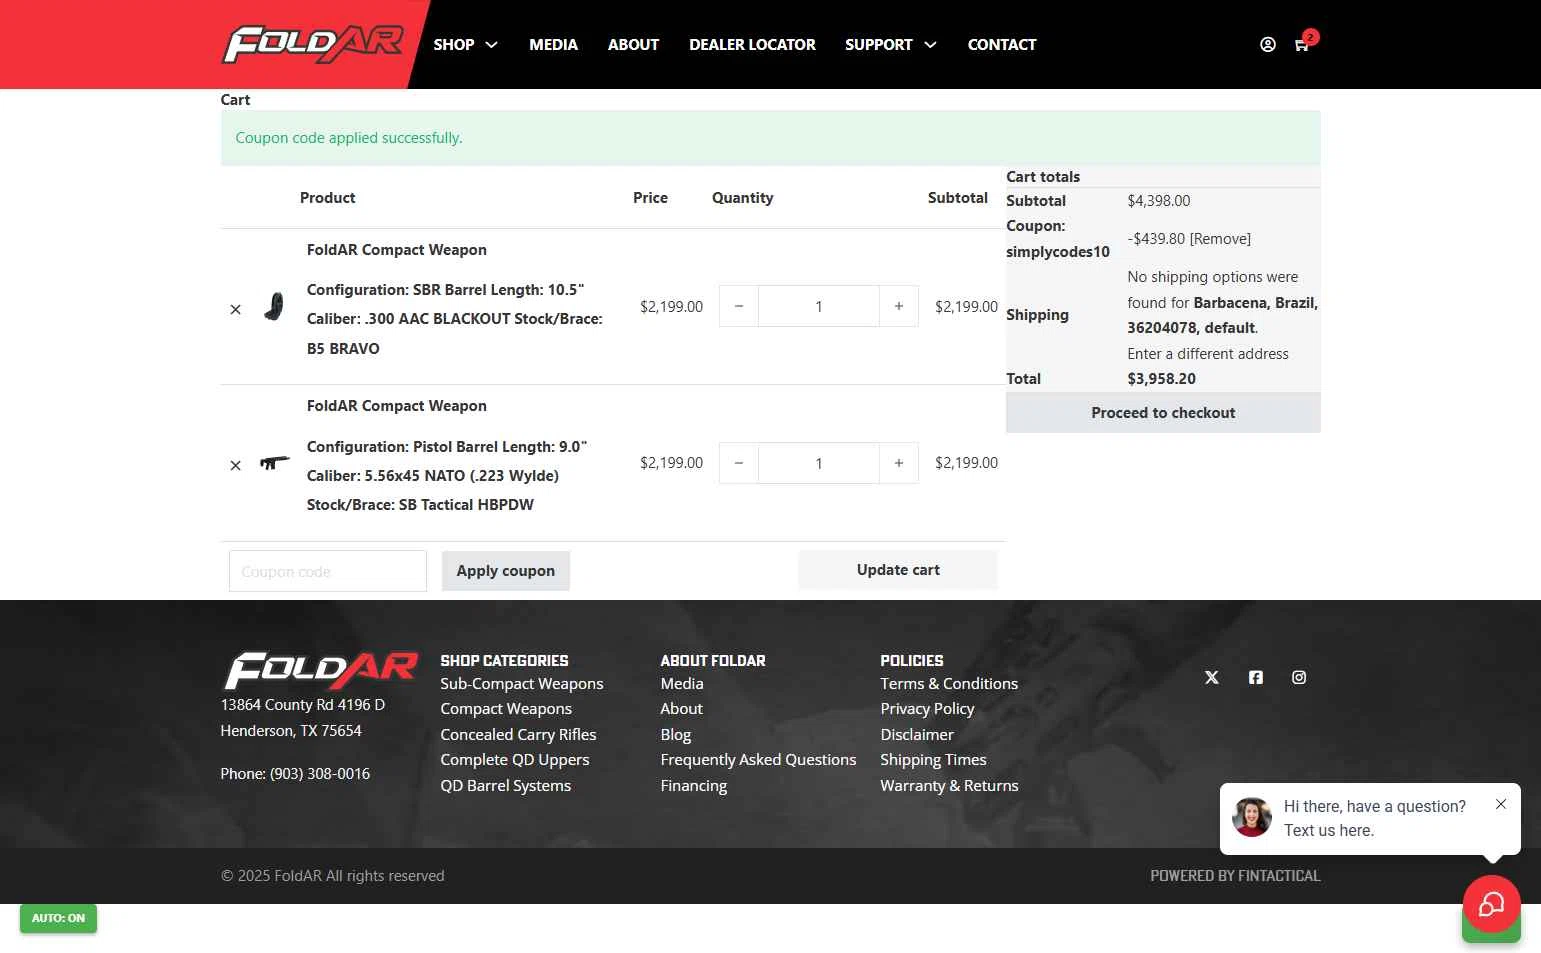The width and height of the screenshot is (1541, 953).
Task: Open the Shipping Times link
Action: pyautogui.click(x=933, y=760)
